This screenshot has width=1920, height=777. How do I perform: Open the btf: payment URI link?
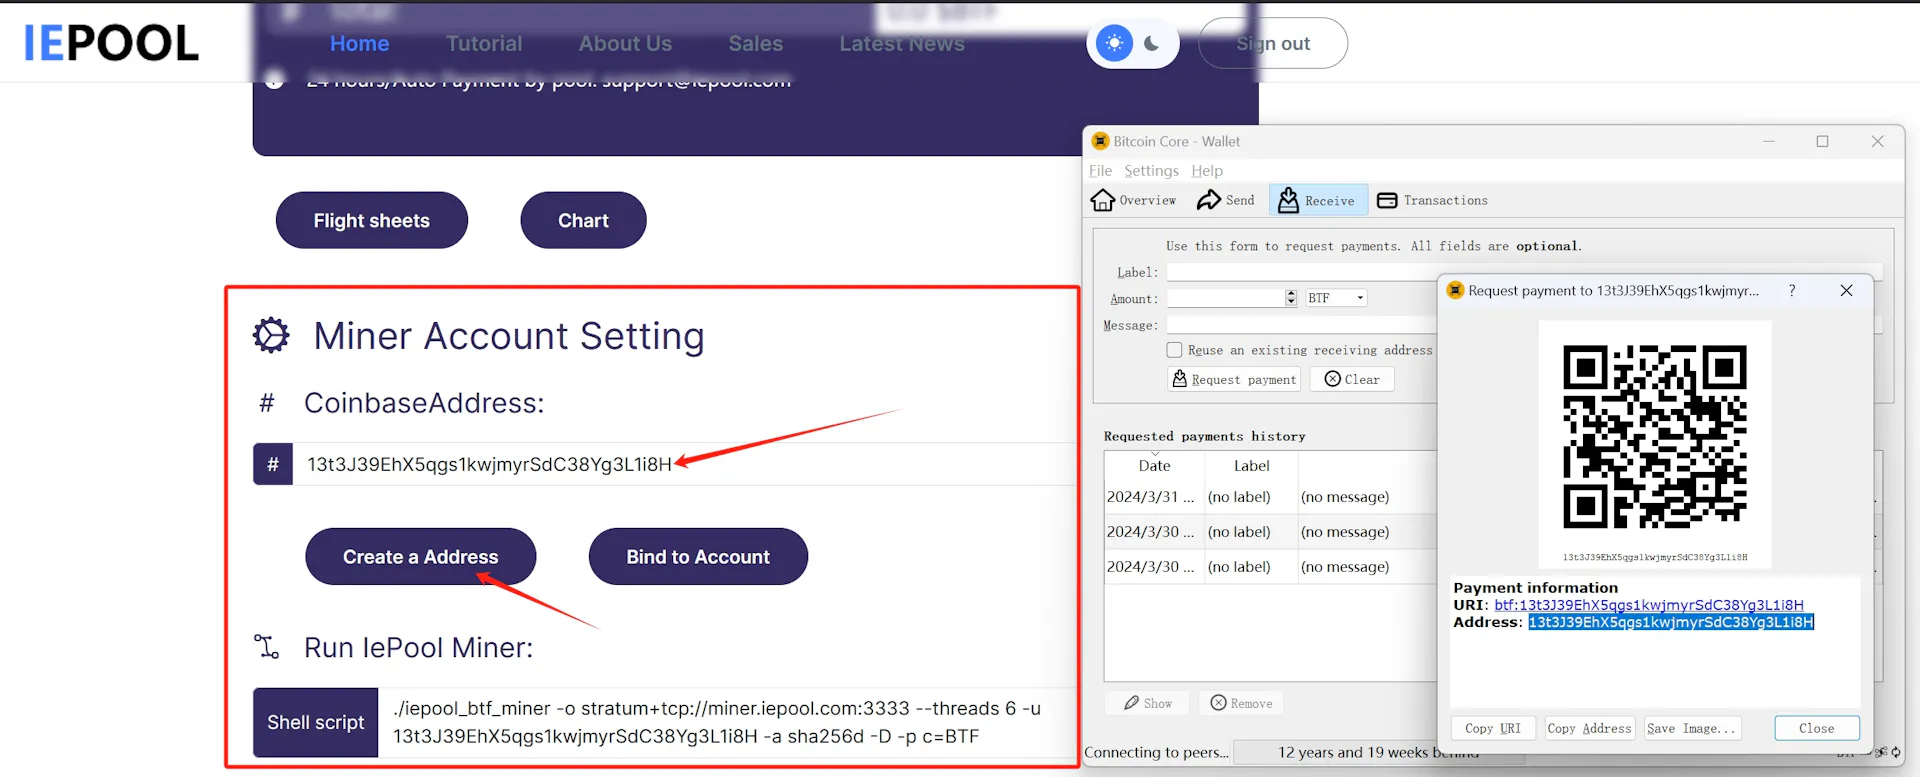pos(1649,605)
